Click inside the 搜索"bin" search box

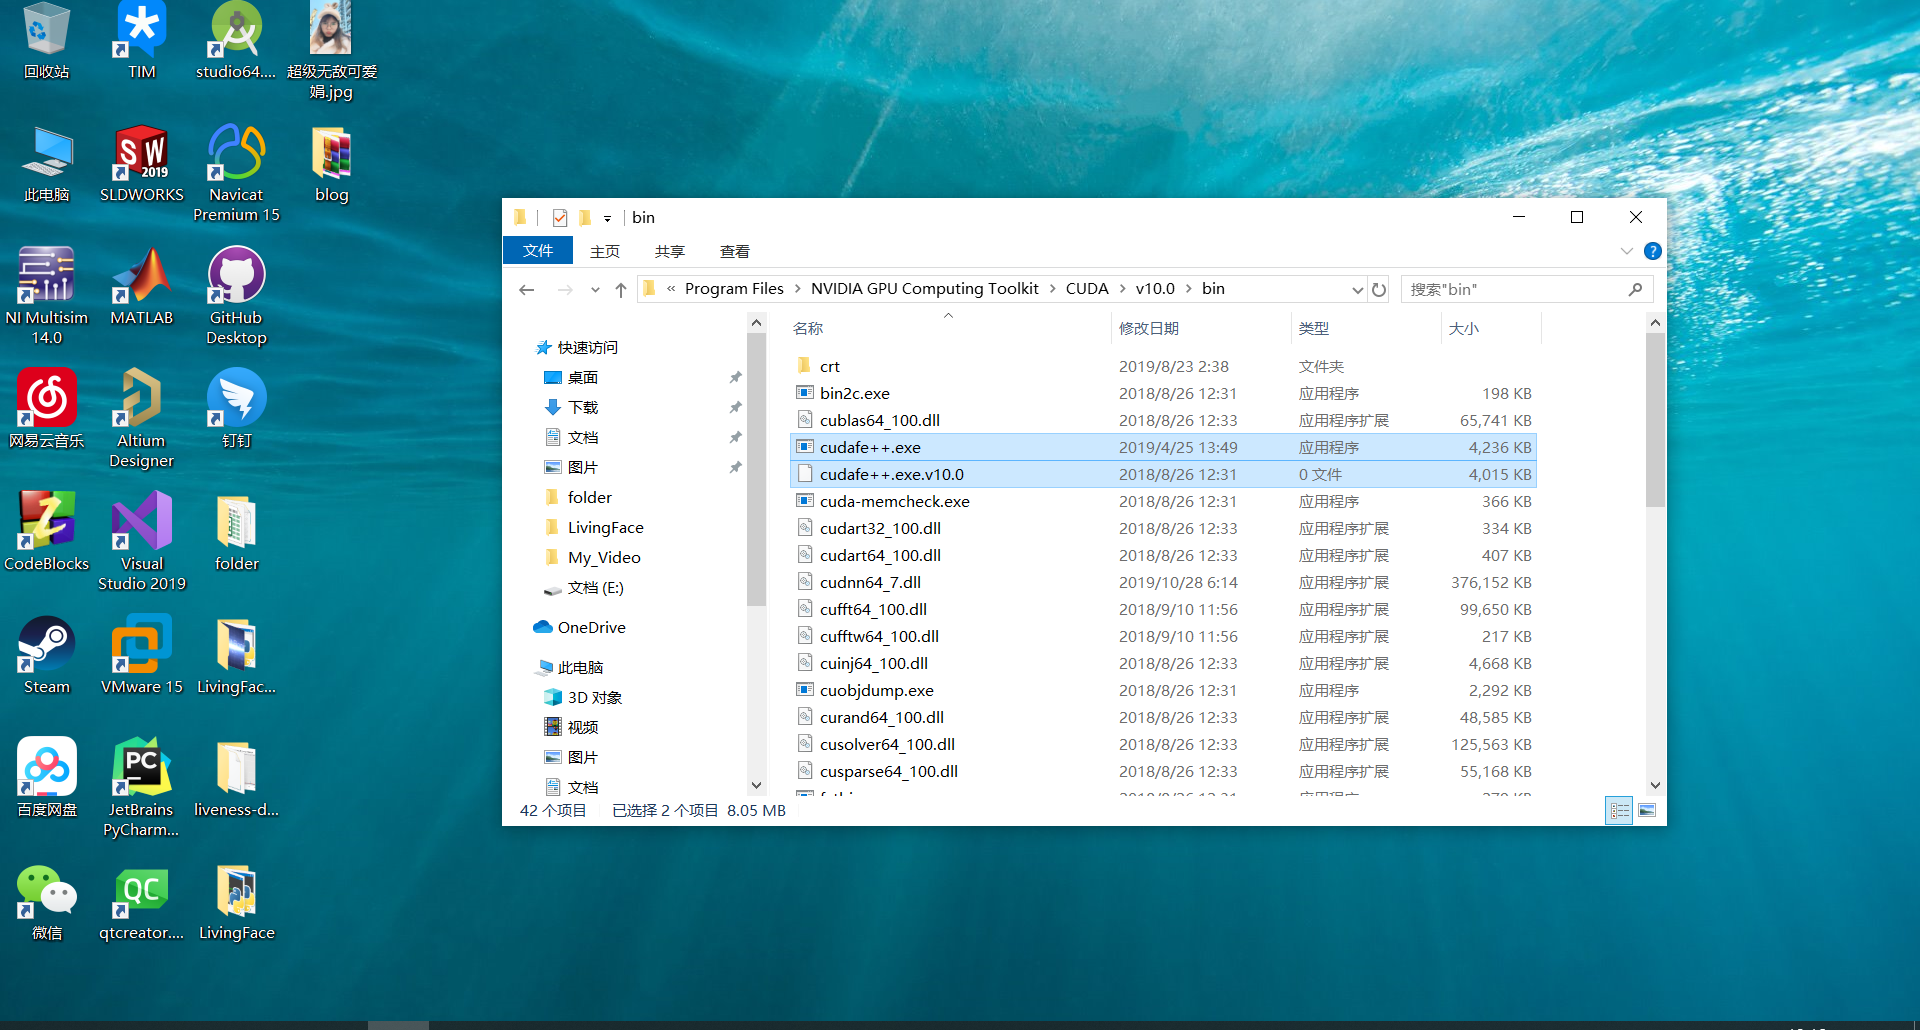click(1500, 289)
